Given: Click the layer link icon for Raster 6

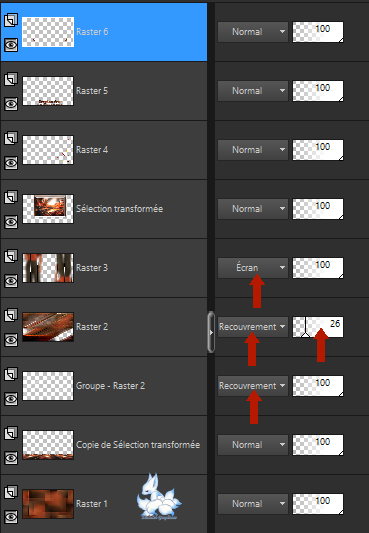Looking at the screenshot, I should point(11,20).
